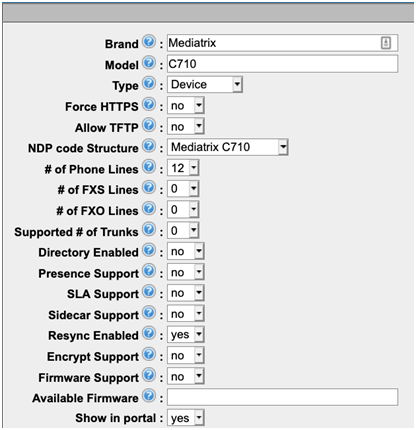Open the Show in portal dropdown

tap(186, 418)
